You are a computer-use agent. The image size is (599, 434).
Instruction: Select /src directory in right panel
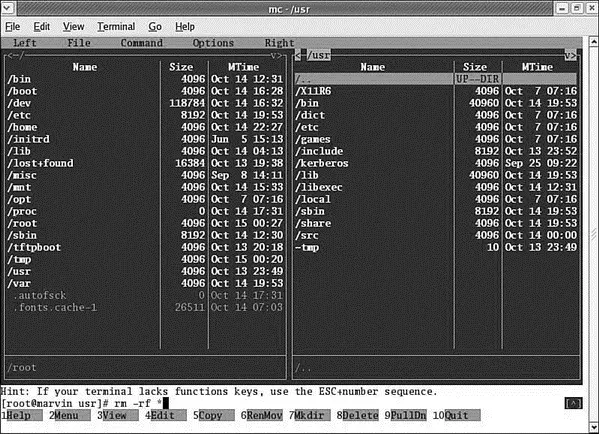pos(435,235)
